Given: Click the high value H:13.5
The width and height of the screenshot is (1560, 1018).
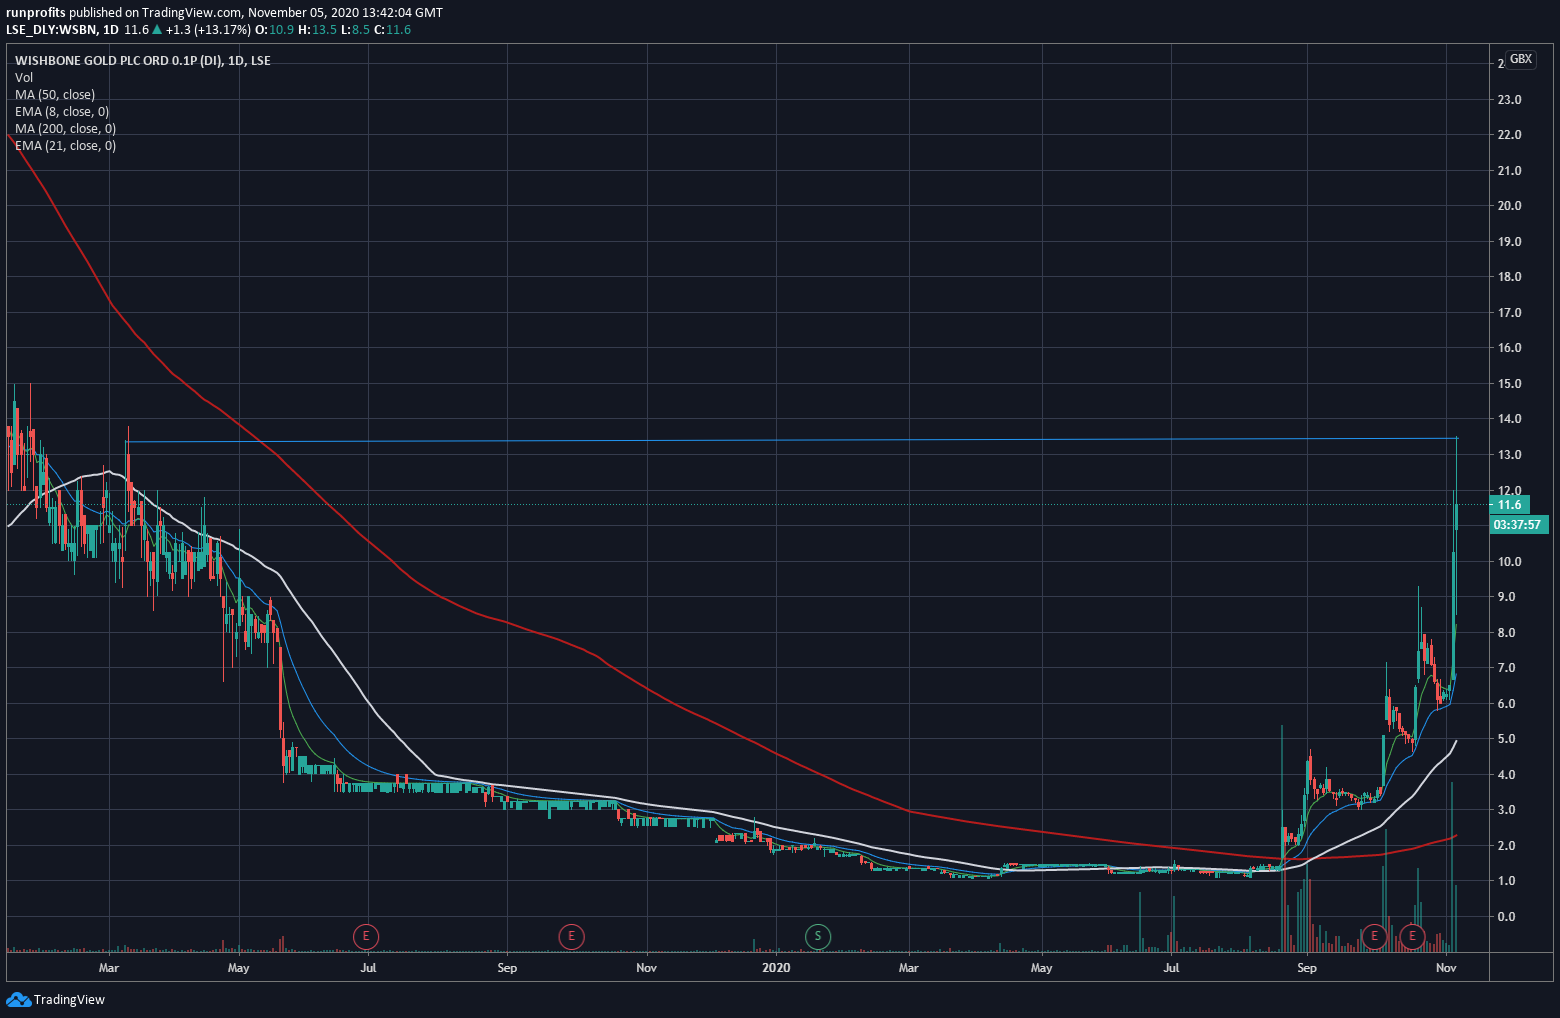Looking at the screenshot, I should tap(318, 30).
